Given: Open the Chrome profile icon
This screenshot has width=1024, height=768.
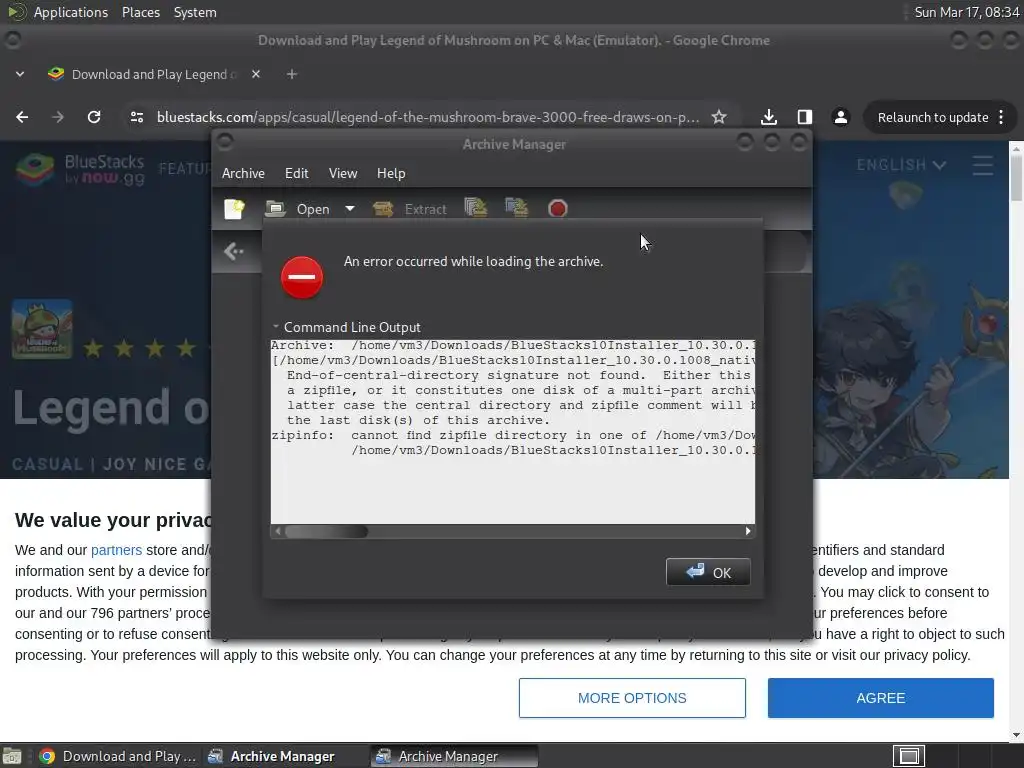Looking at the screenshot, I should 840,117.
